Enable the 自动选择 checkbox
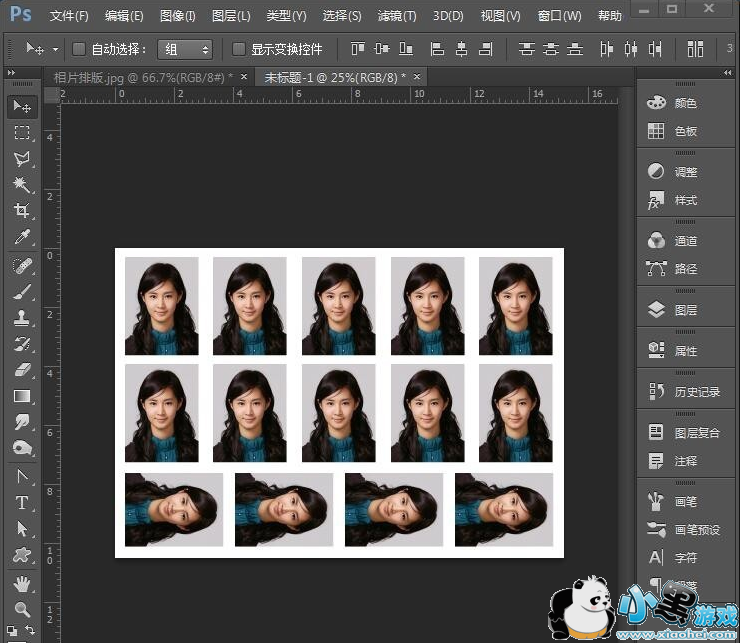Image resolution: width=740 pixels, height=643 pixels. [79, 49]
